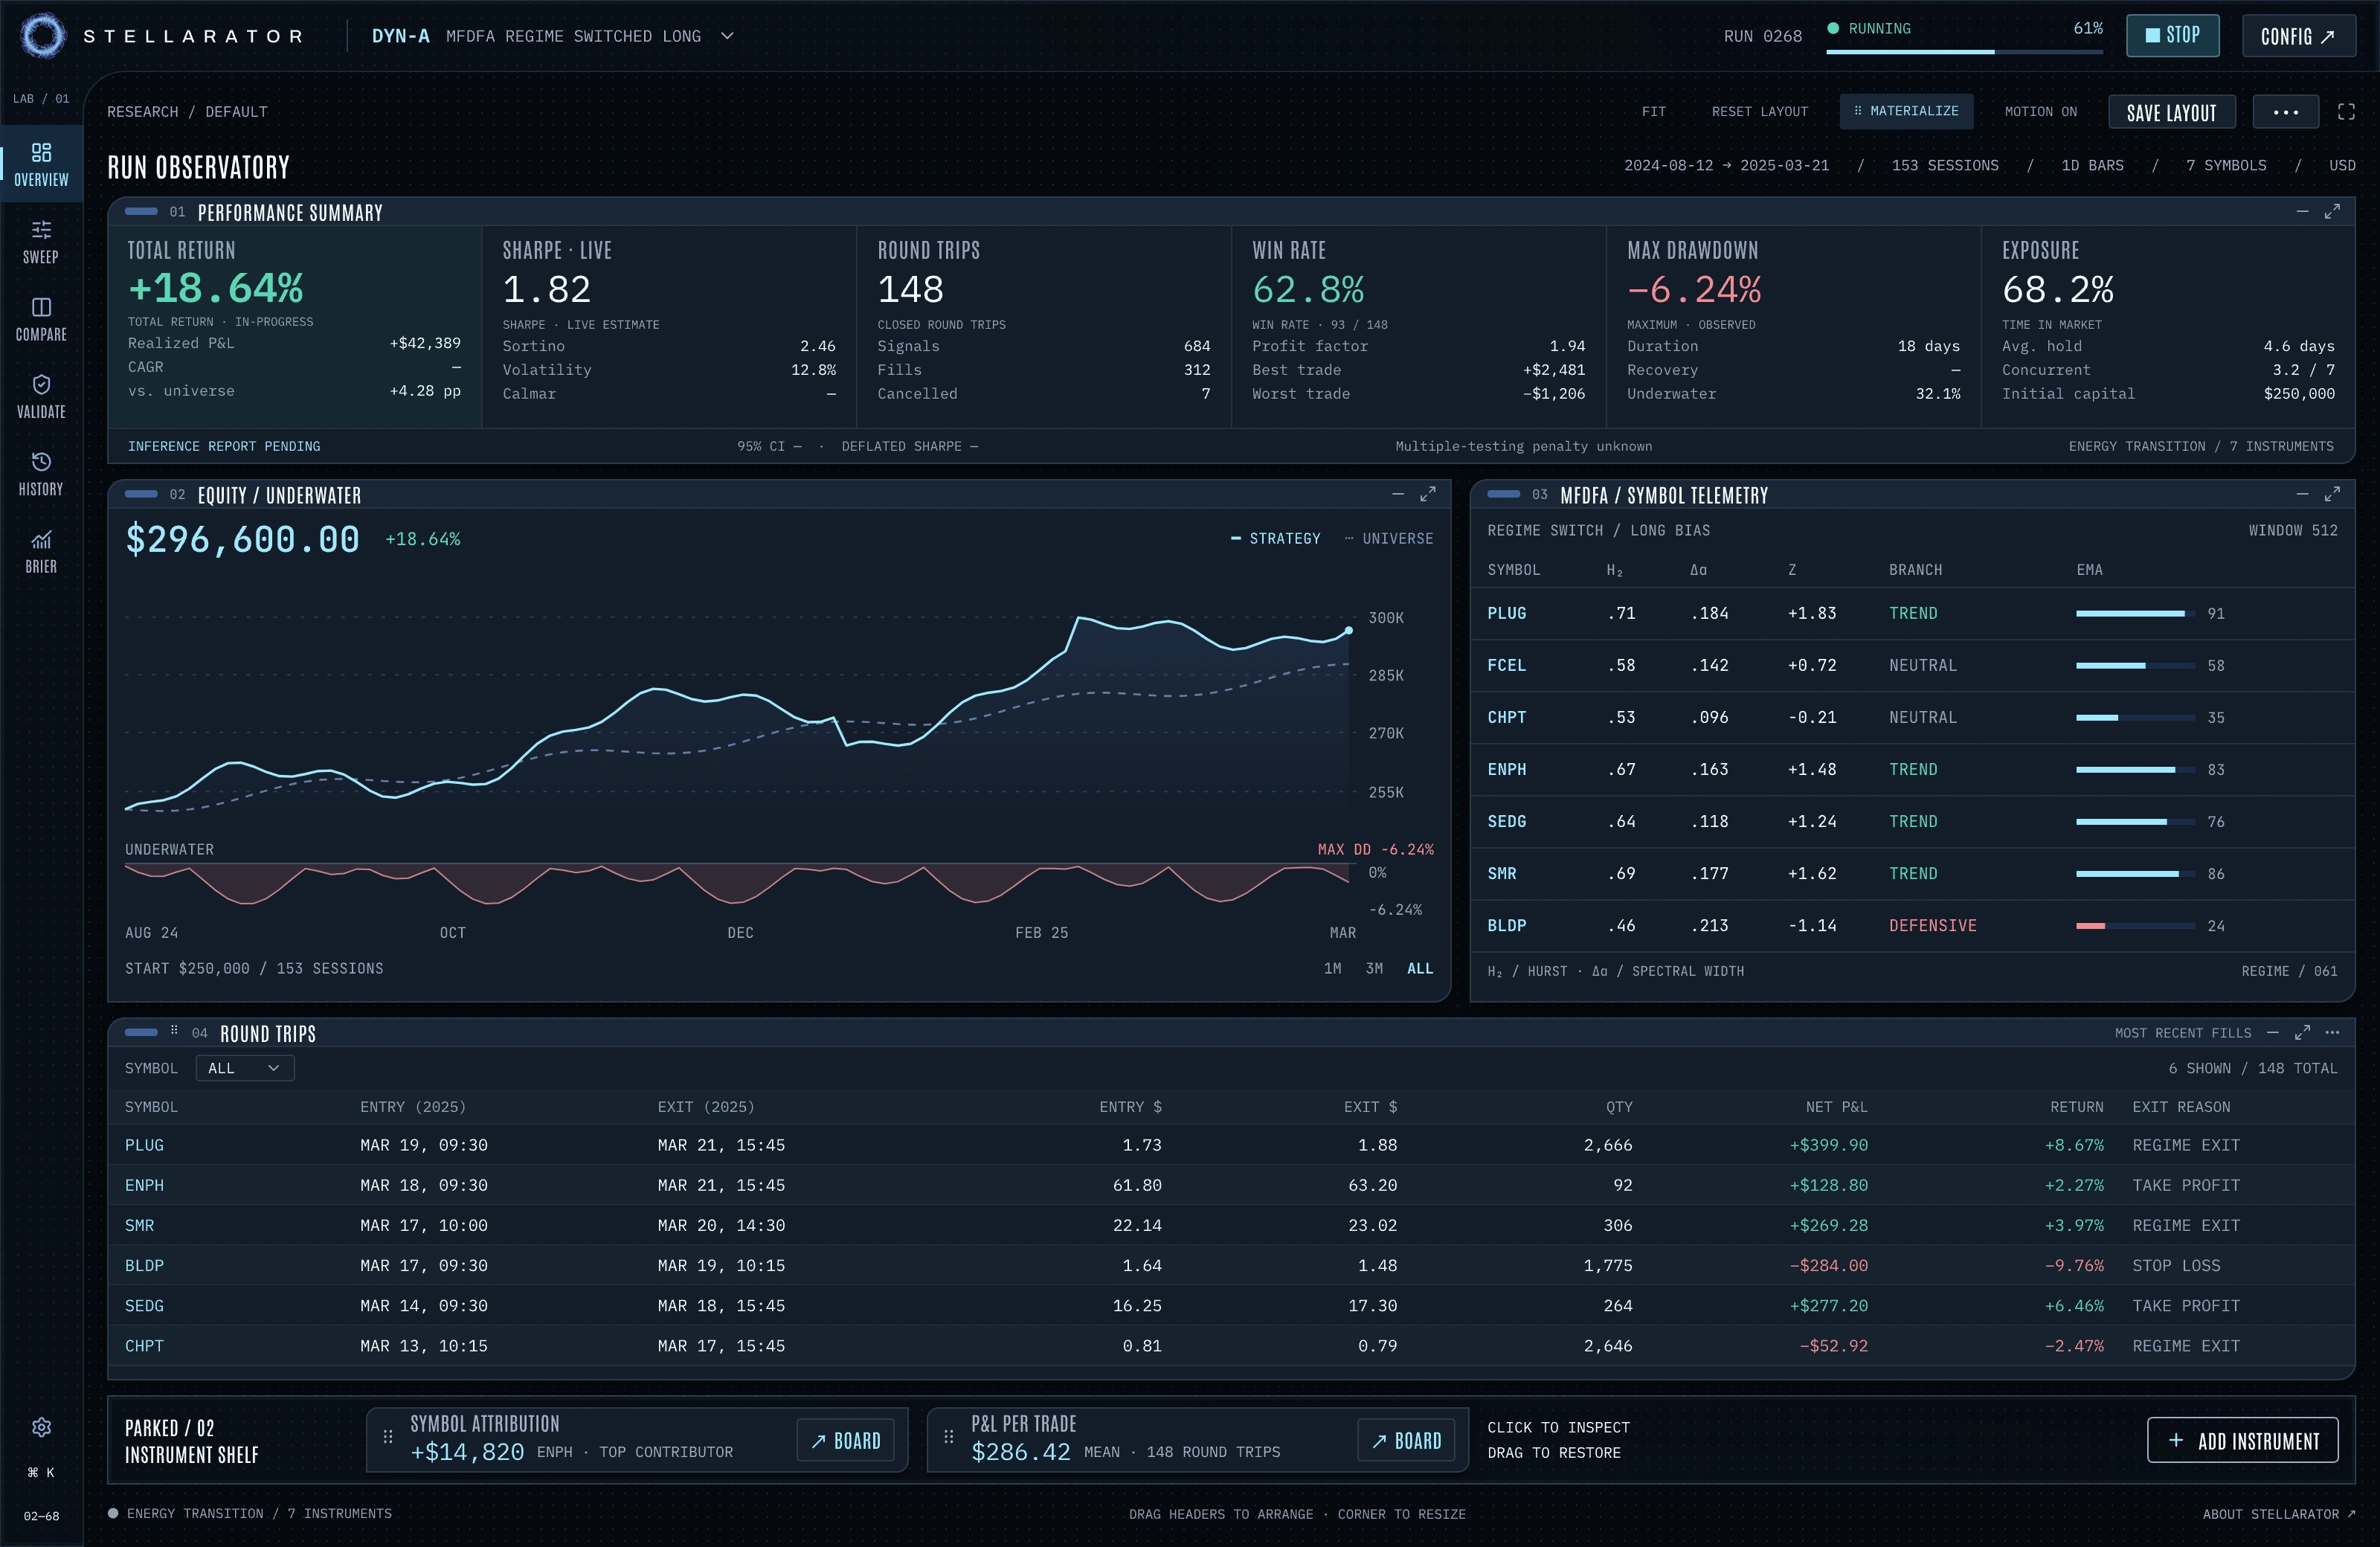2380x1547 pixels.
Task: Open settings gear in sidebar
Action: 41,1427
